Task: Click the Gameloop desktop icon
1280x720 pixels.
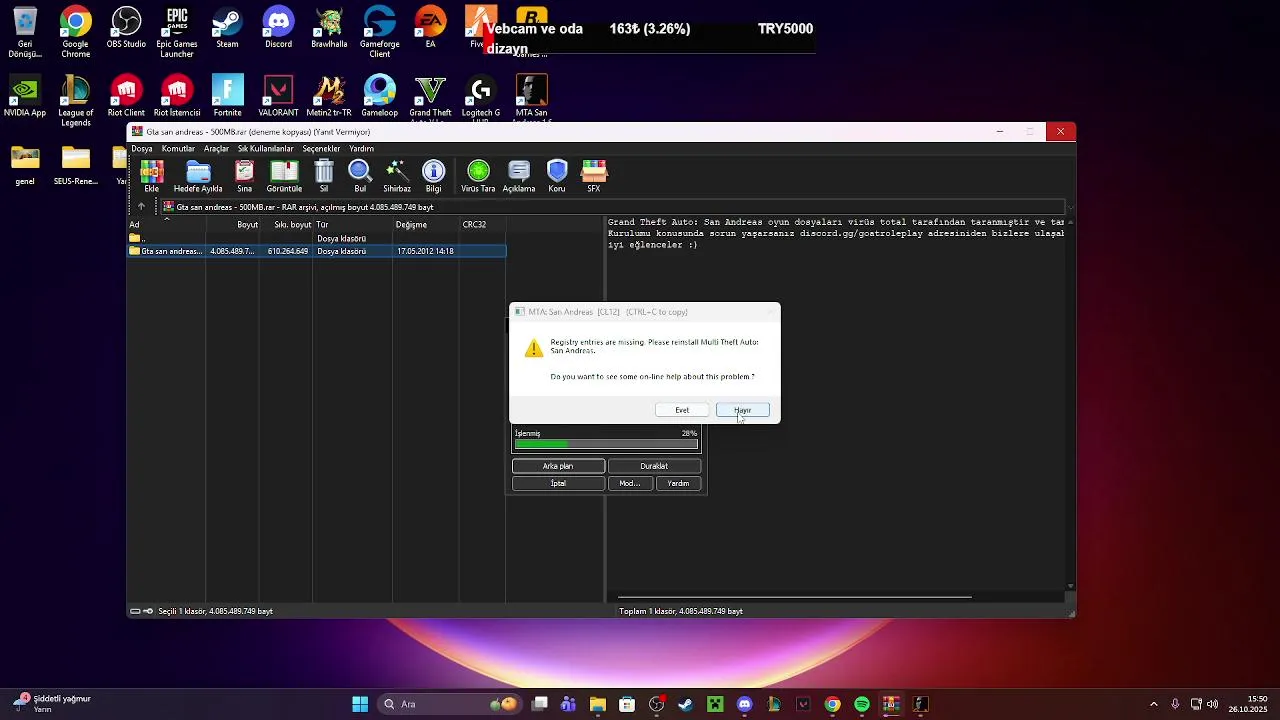Action: 380,96
